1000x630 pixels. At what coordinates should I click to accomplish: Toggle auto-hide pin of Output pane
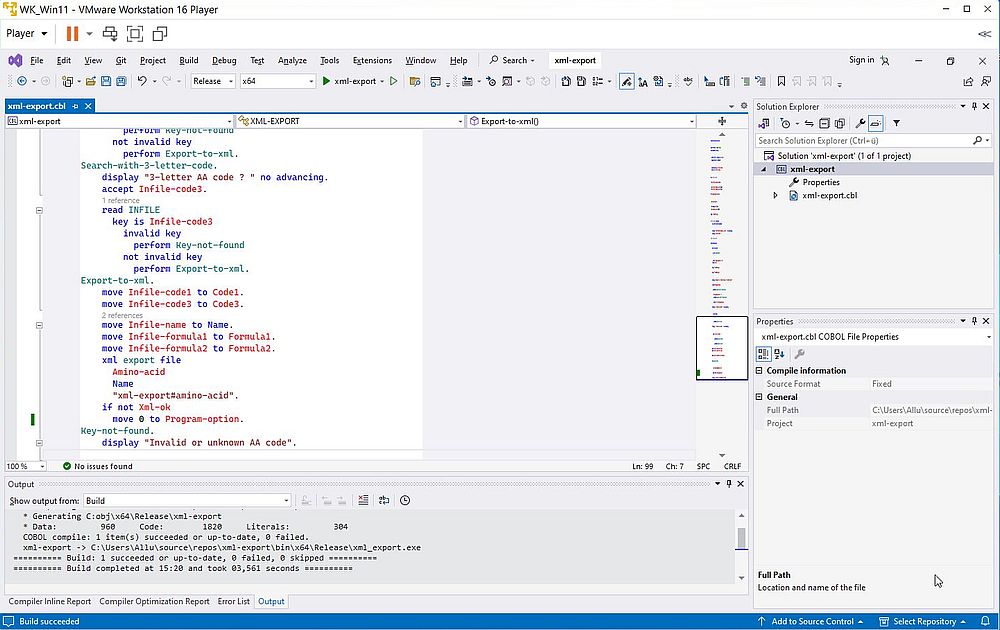coord(729,484)
